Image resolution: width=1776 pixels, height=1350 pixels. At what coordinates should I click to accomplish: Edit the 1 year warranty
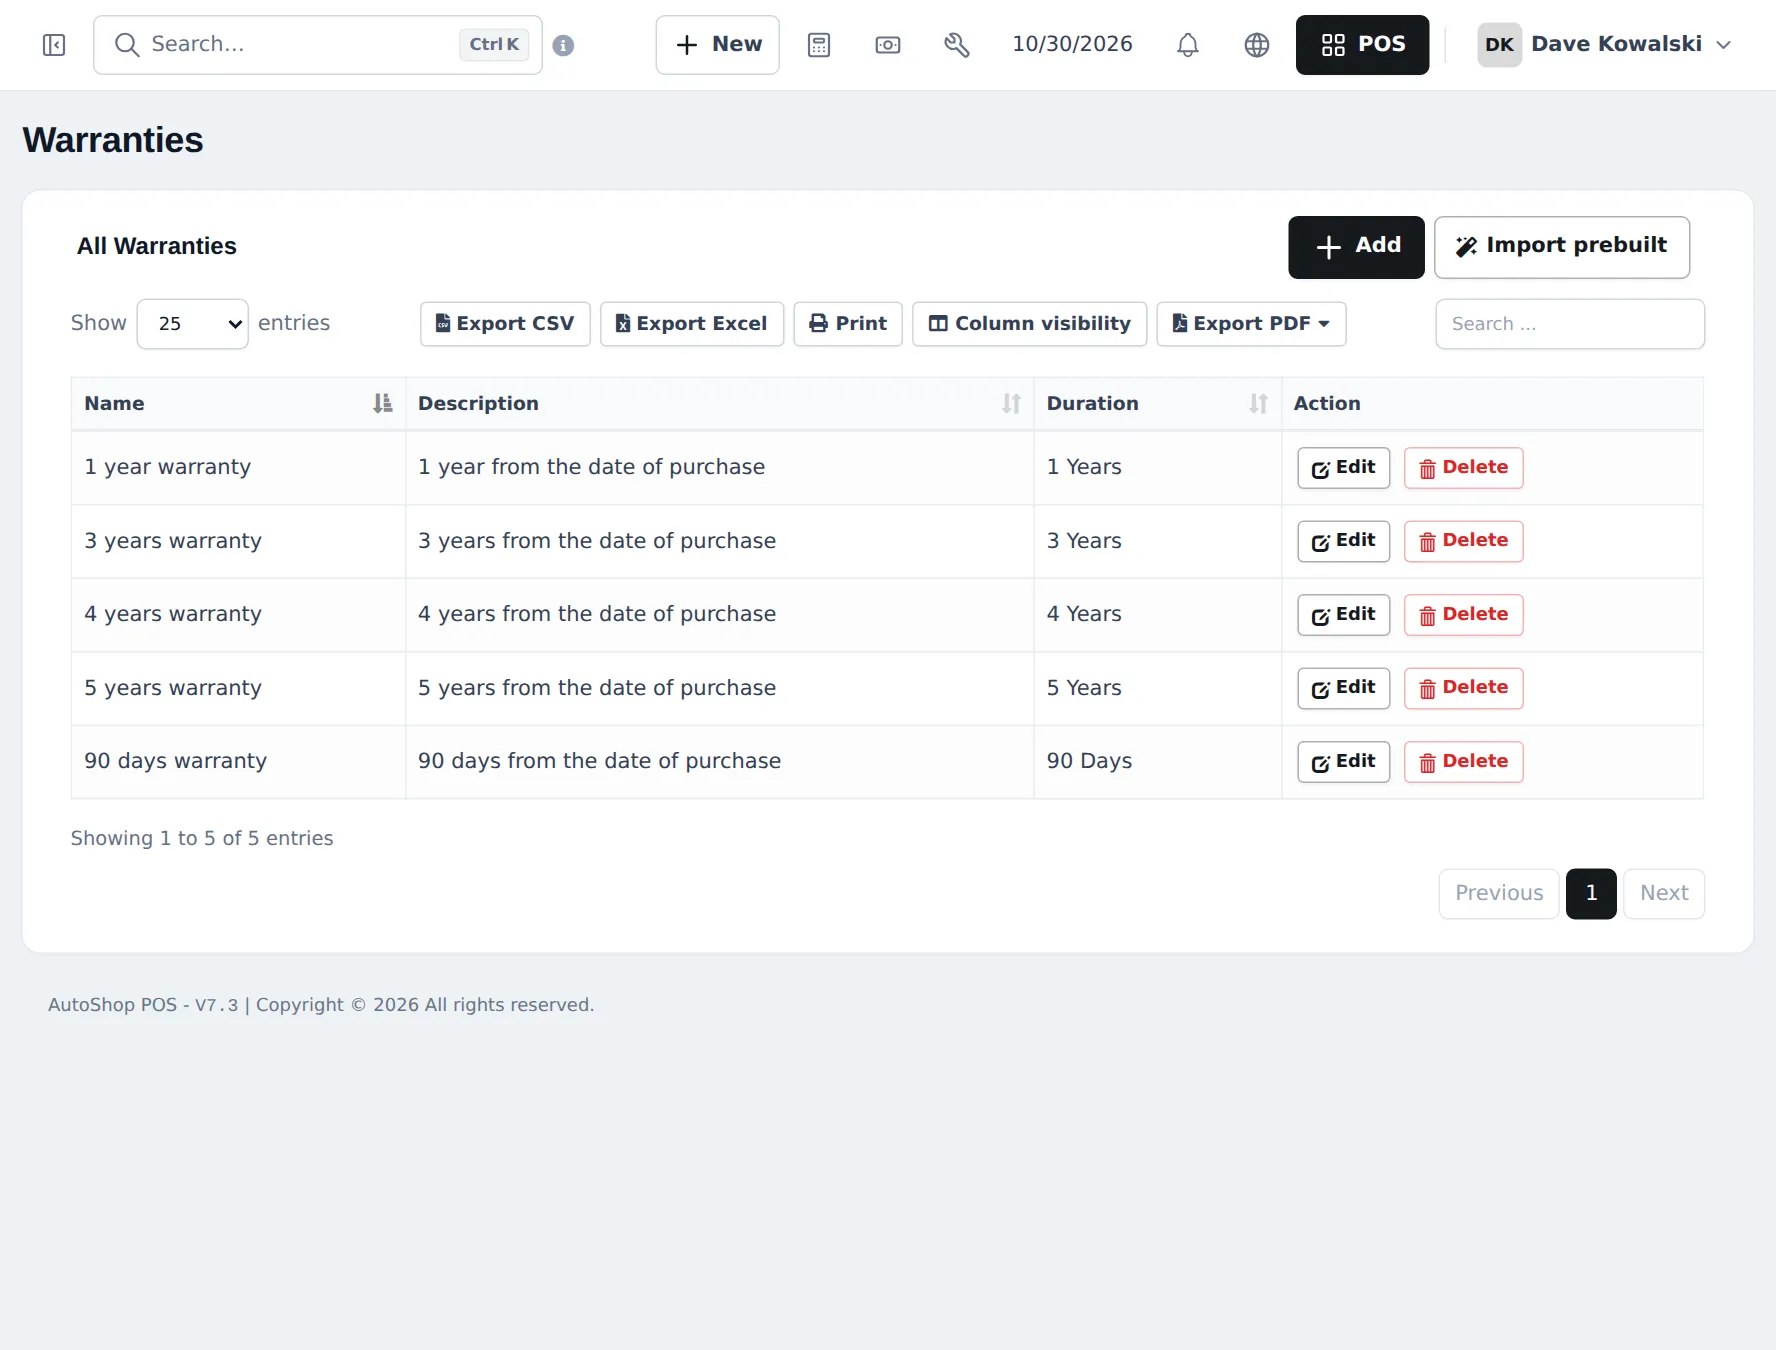point(1344,468)
